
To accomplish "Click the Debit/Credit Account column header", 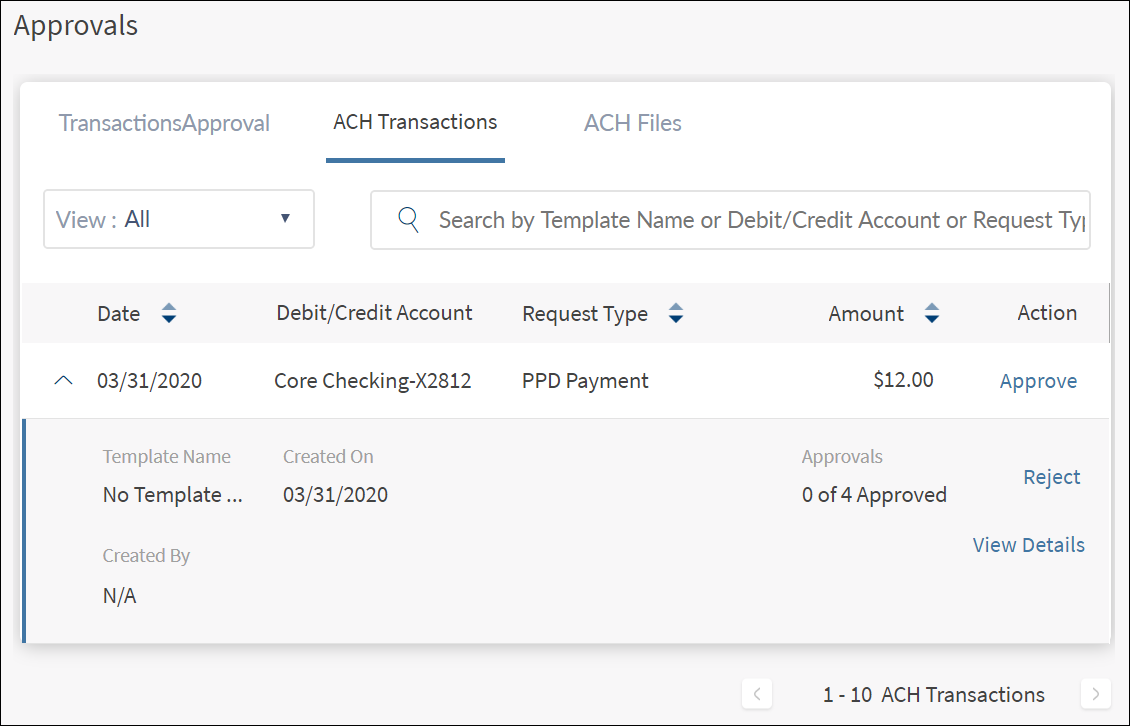I will pos(374,313).
